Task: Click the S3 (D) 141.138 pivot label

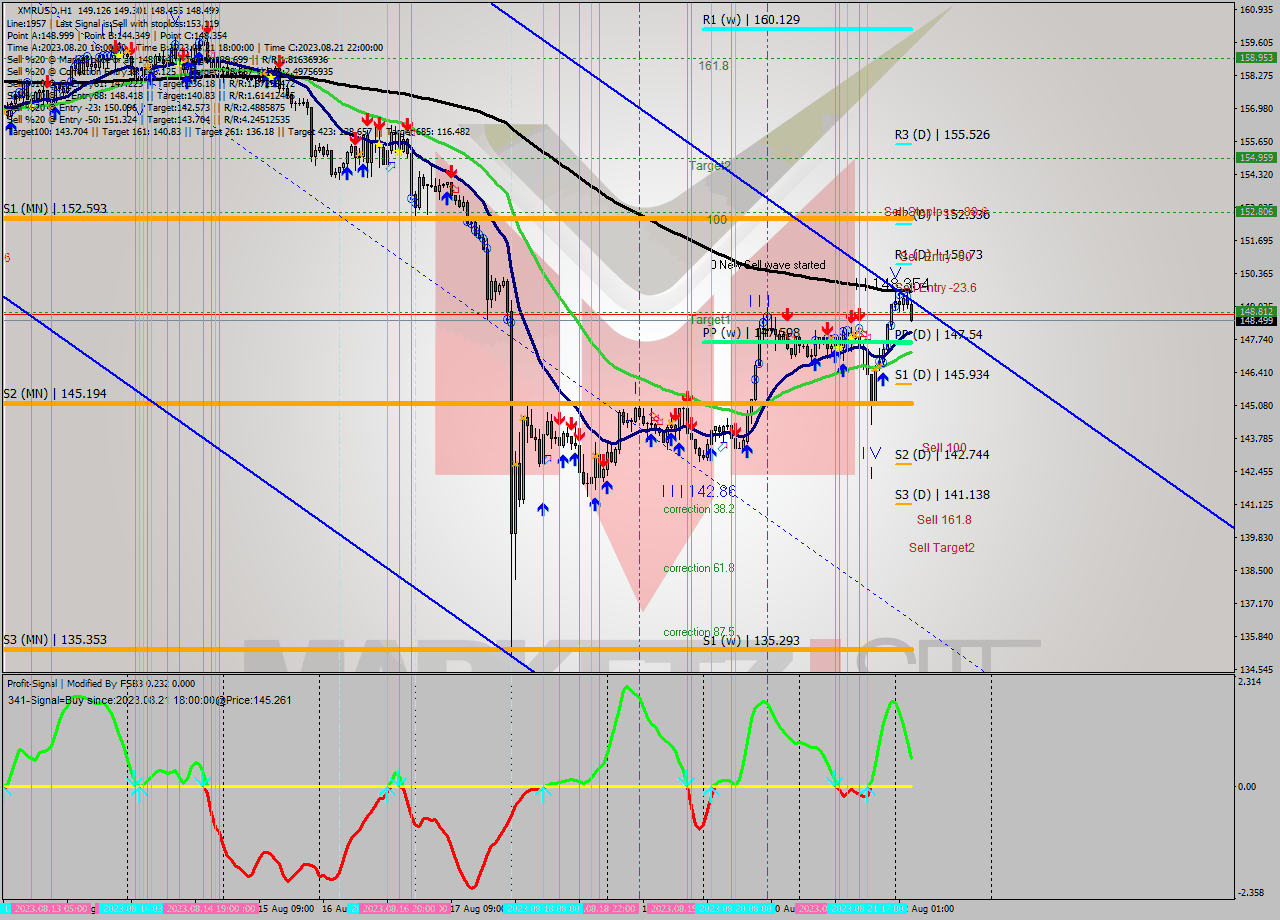Action: pos(942,494)
